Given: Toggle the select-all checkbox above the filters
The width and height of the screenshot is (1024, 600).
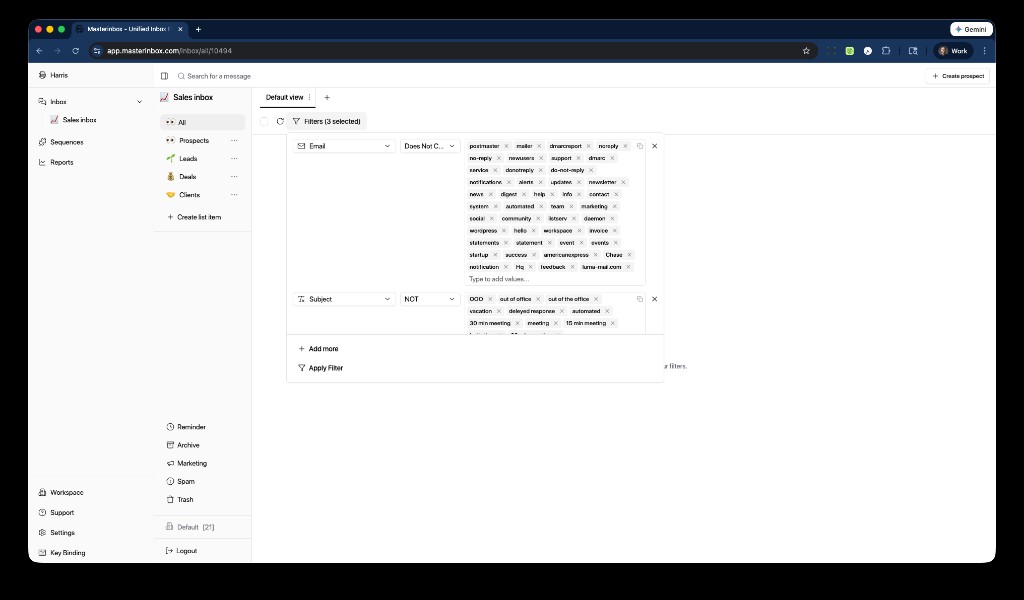Looking at the screenshot, I should [263, 121].
